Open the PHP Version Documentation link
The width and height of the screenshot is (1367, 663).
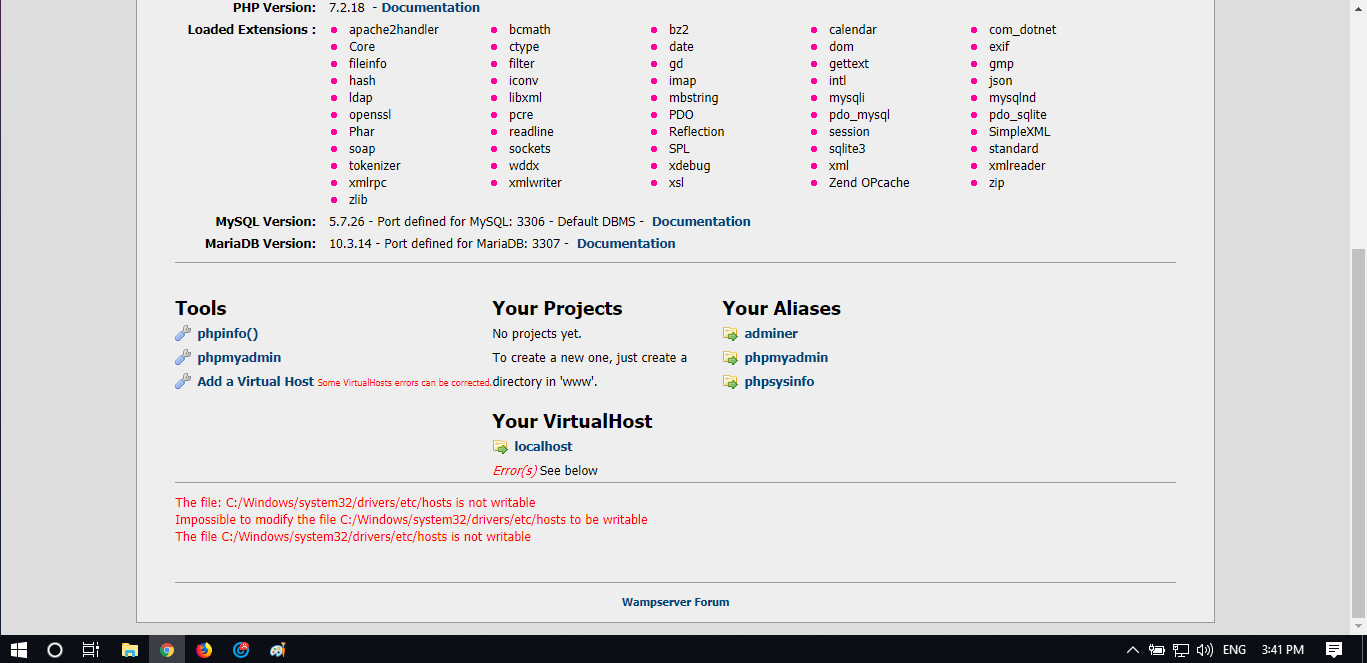(431, 8)
